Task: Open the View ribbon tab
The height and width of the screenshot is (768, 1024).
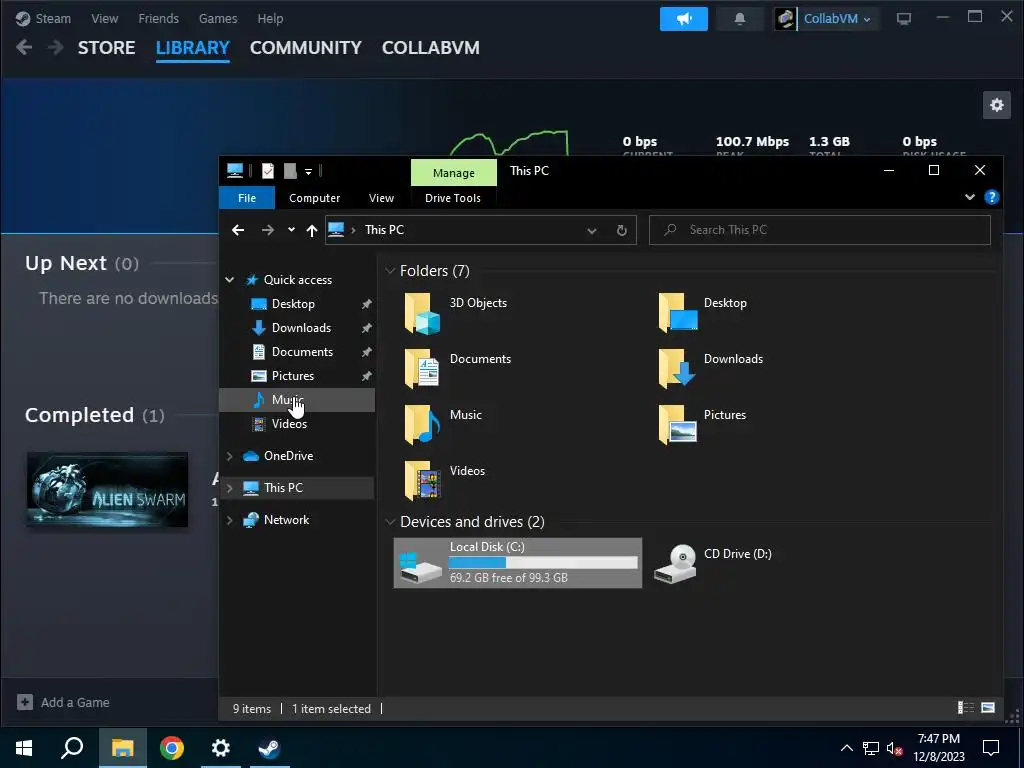Action: coord(381,198)
